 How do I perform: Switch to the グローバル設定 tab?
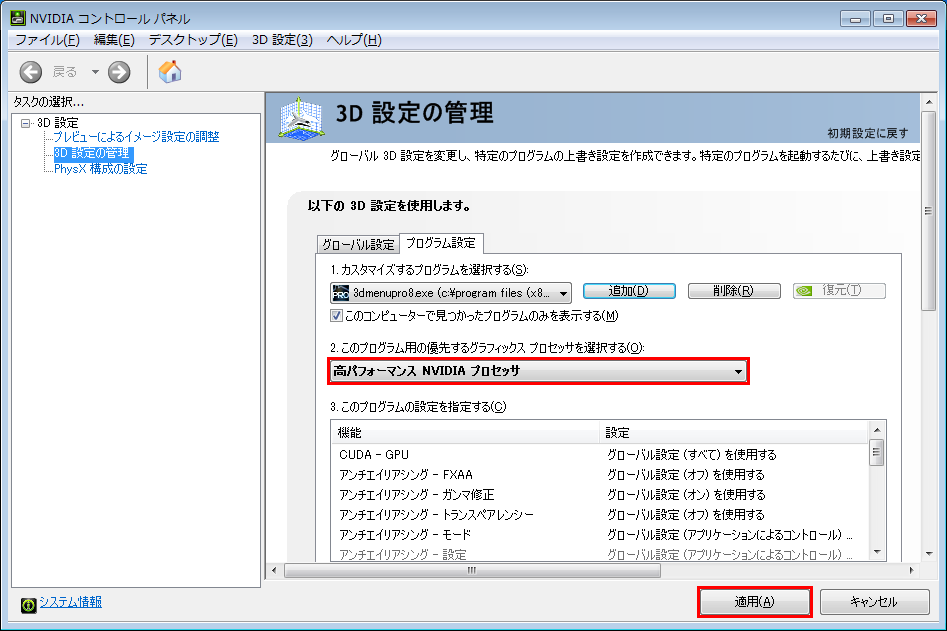pos(358,245)
